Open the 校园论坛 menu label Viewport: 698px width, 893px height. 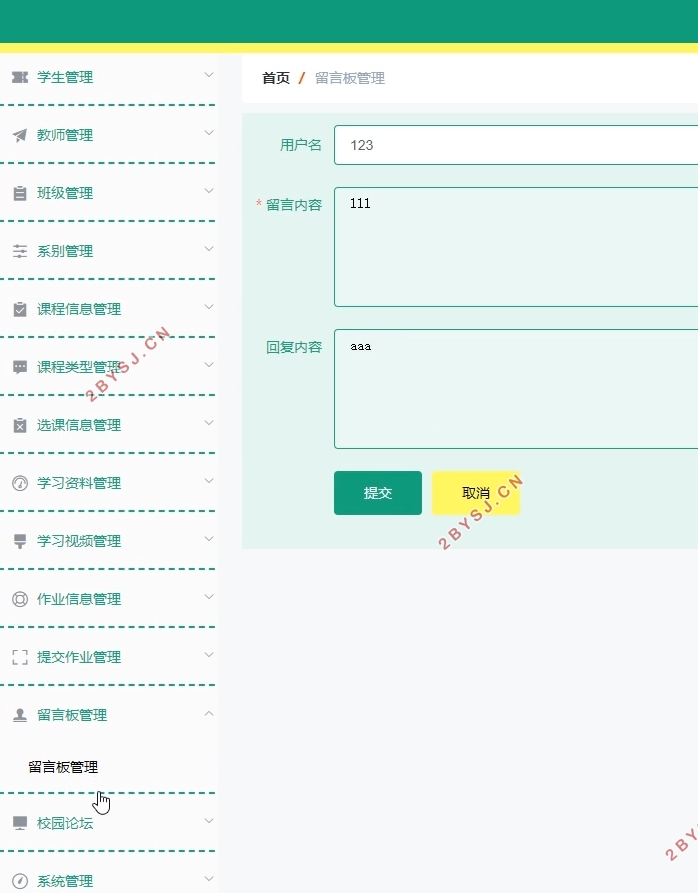(x=65, y=824)
